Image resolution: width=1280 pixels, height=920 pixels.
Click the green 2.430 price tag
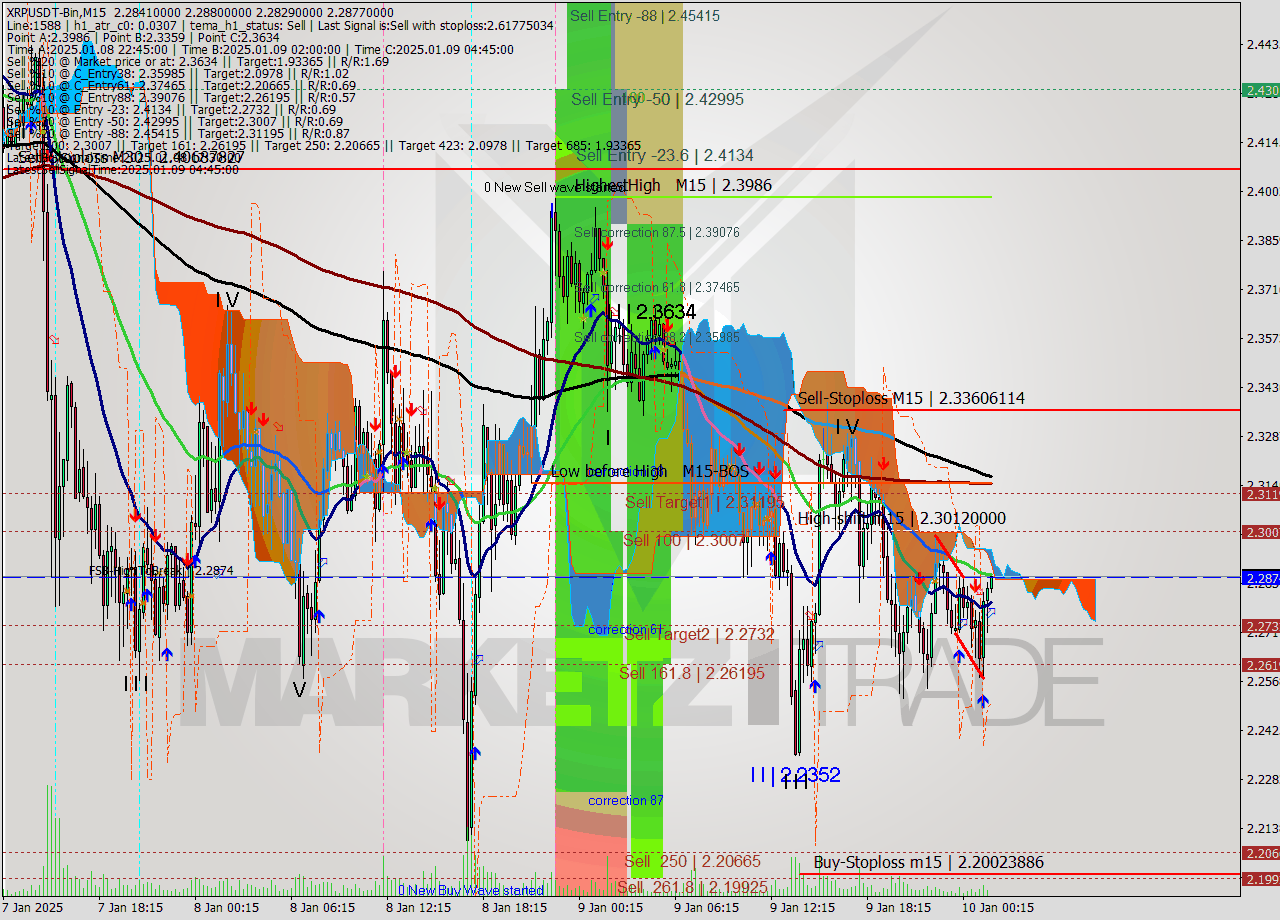coord(1260,90)
